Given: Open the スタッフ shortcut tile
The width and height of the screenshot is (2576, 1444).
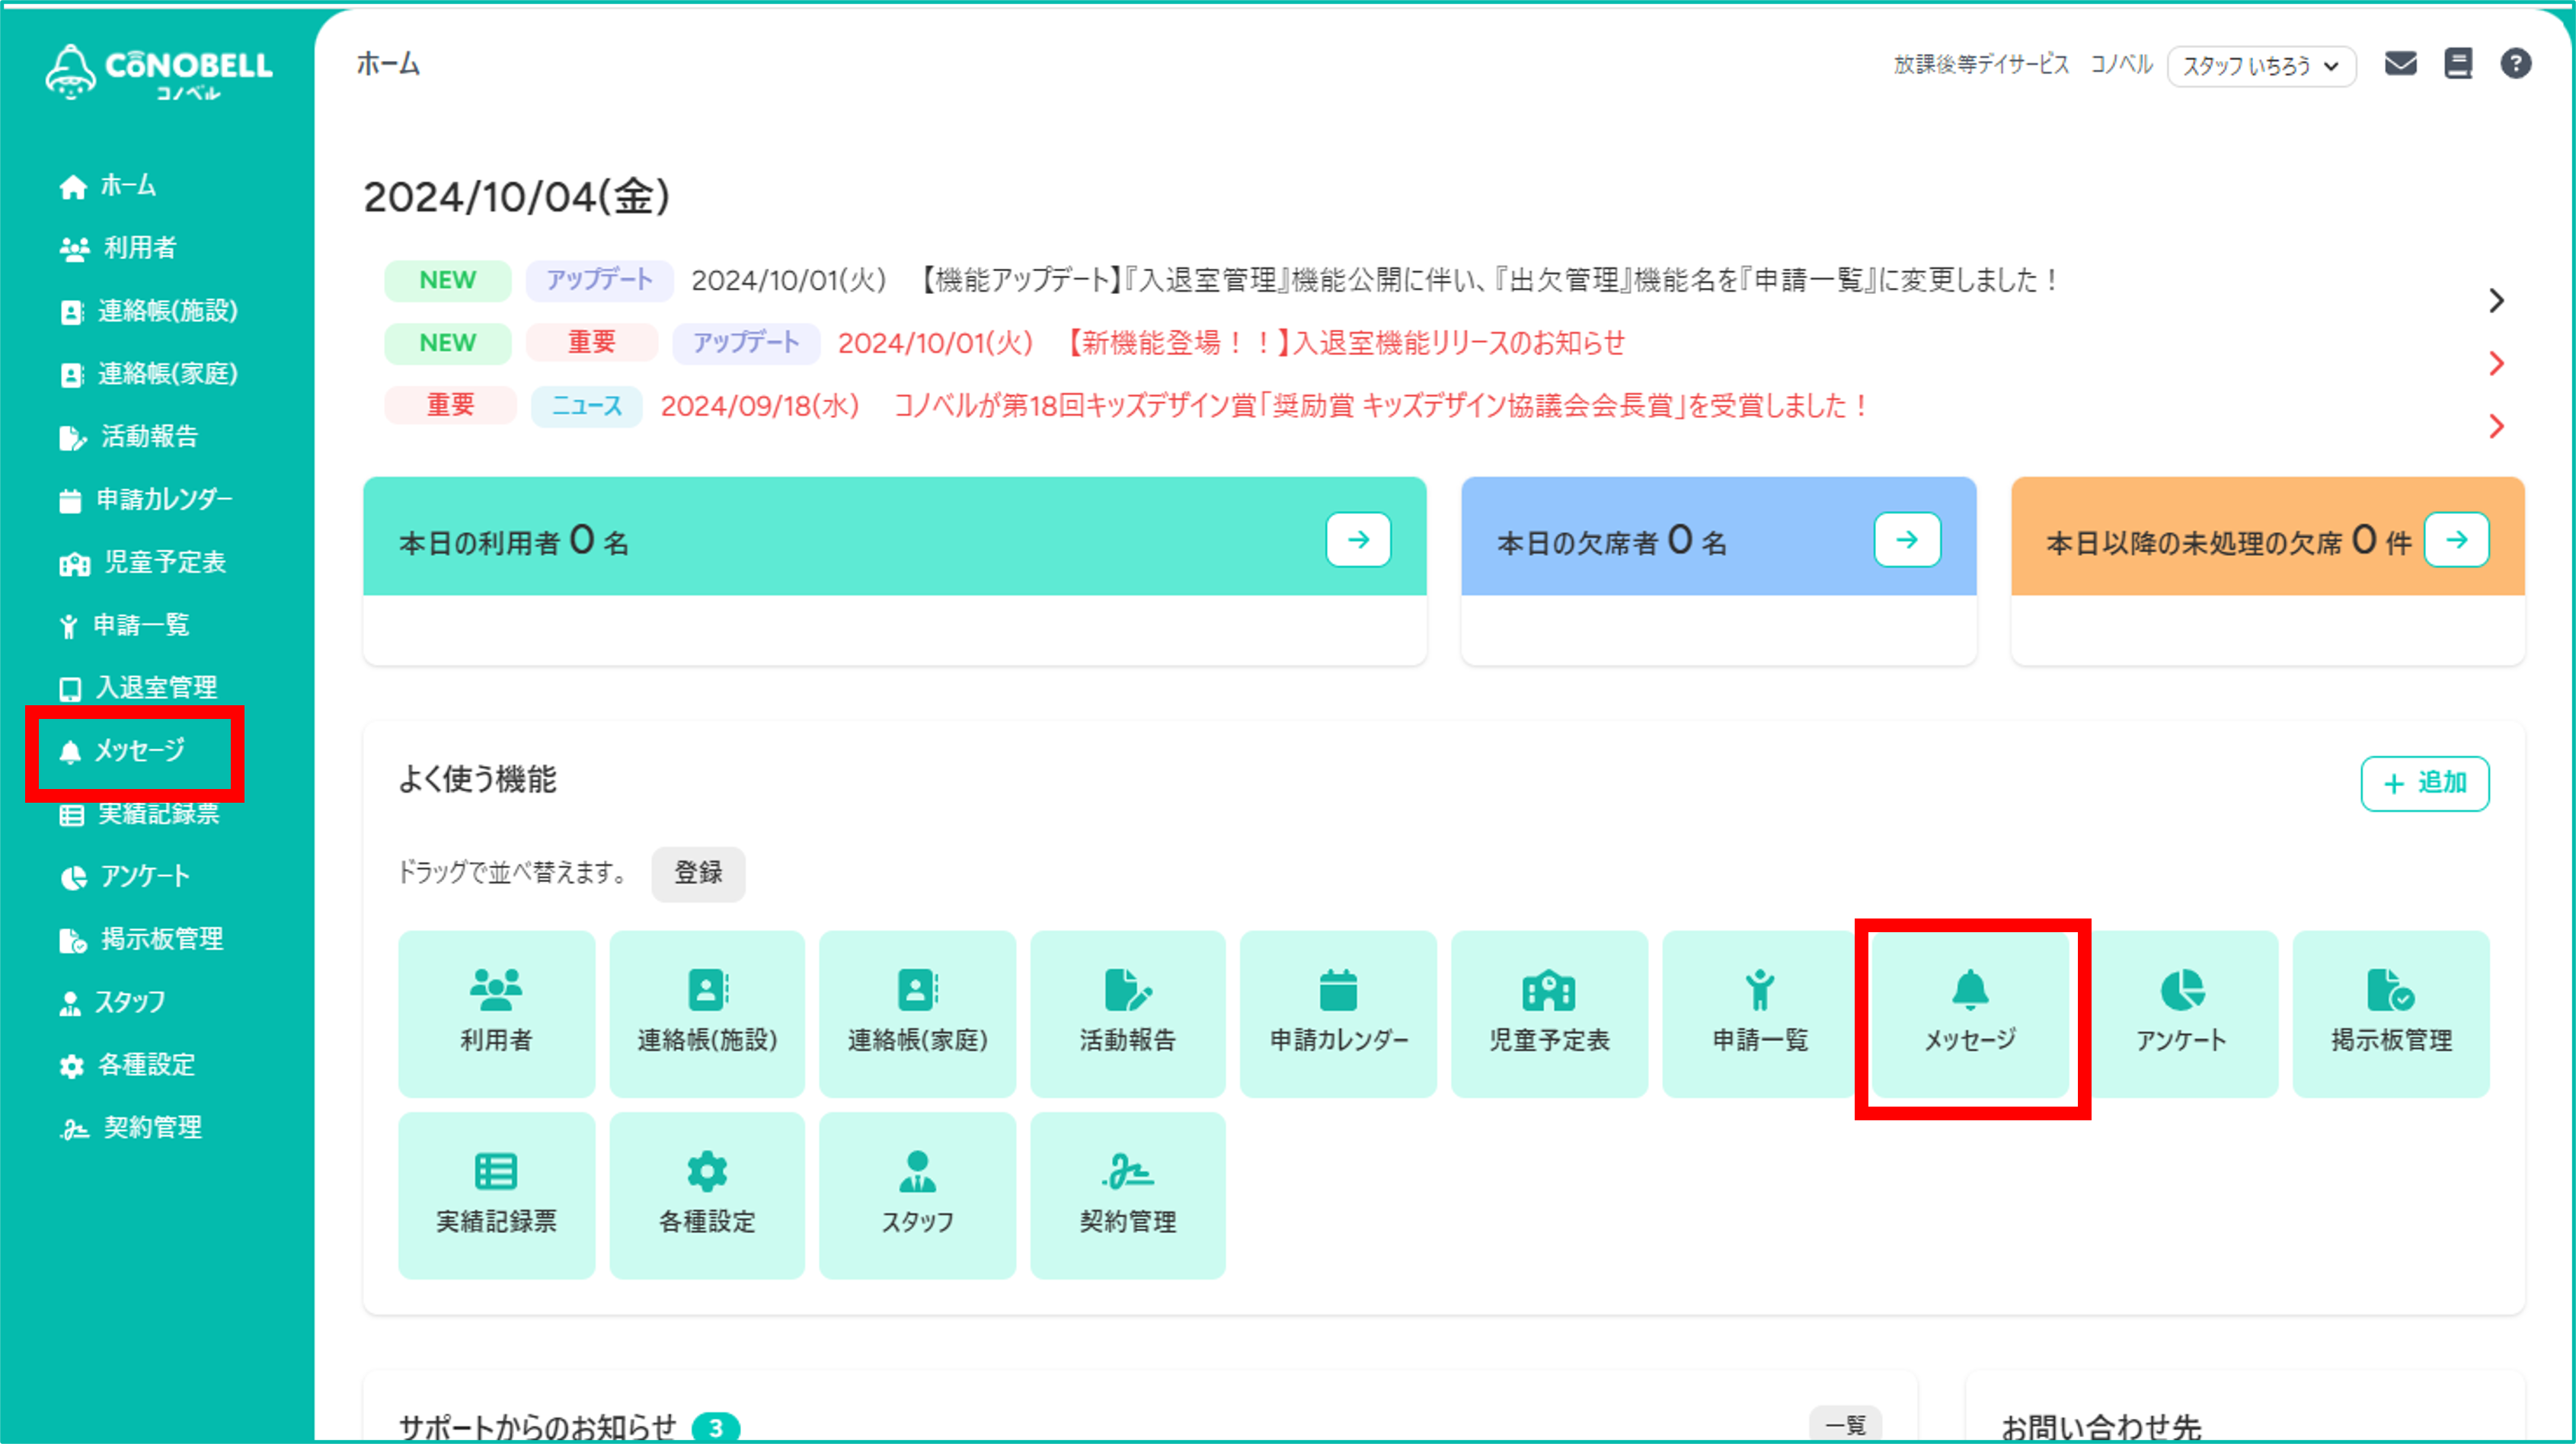Looking at the screenshot, I should [x=917, y=1195].
